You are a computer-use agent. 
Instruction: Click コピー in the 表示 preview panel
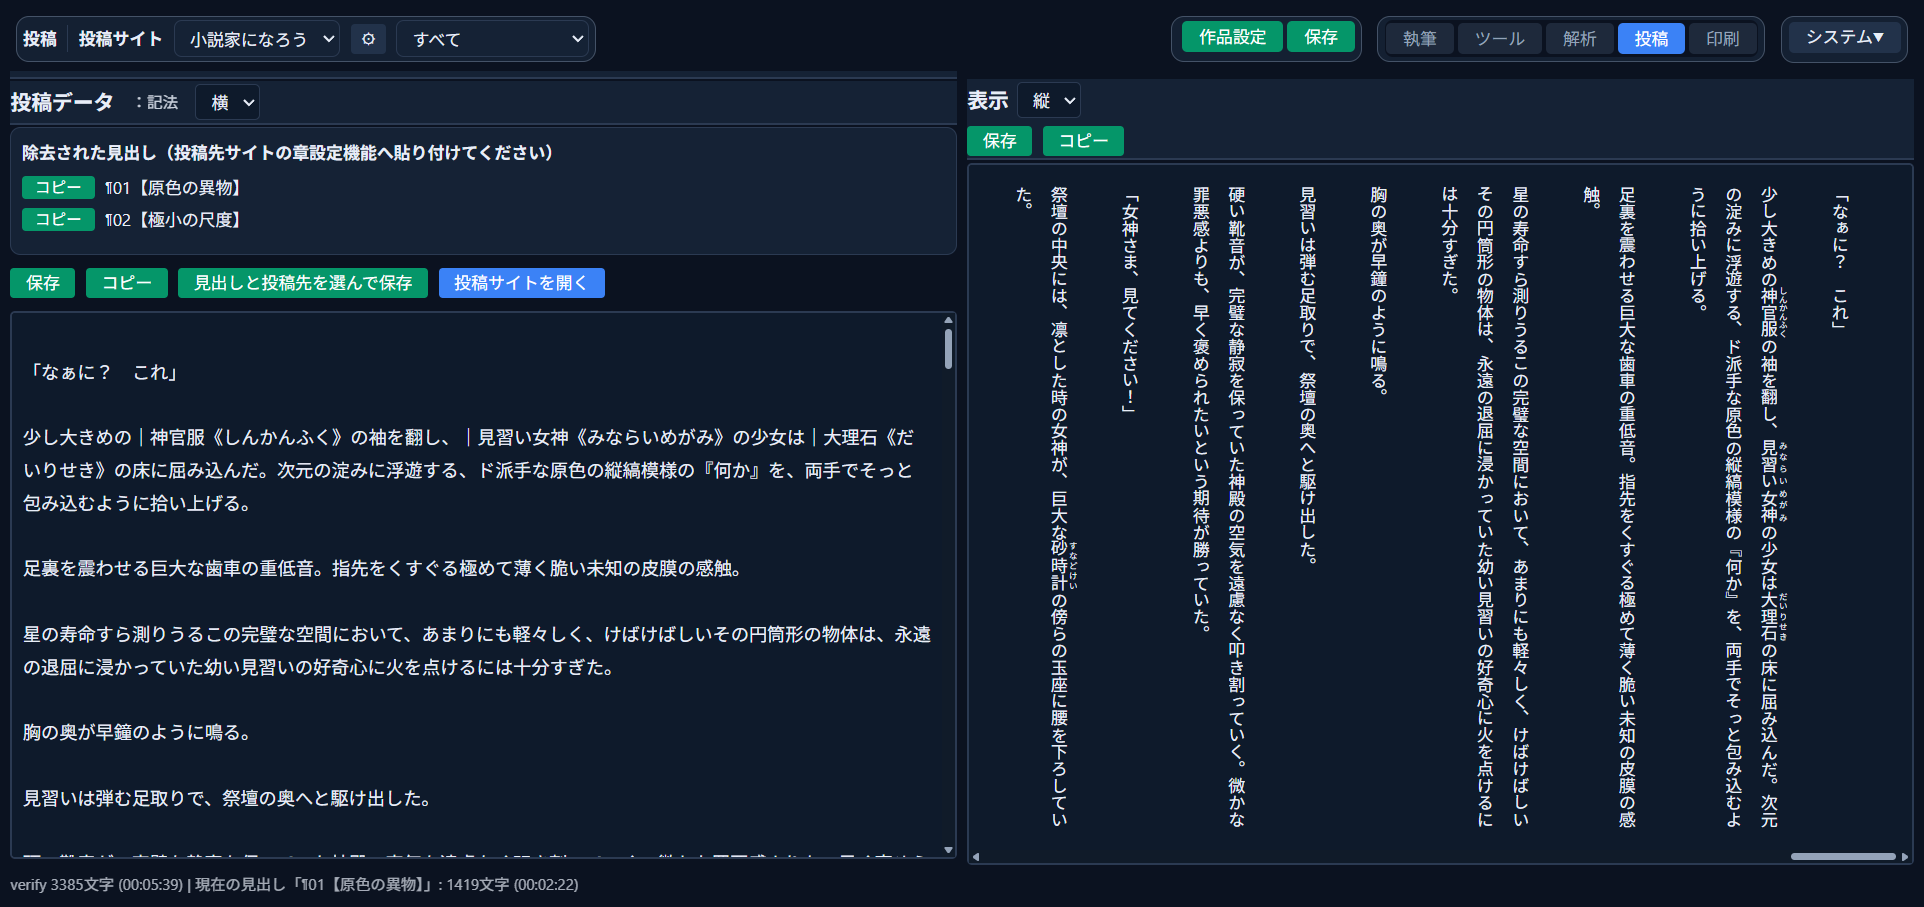click(1083, 141)
